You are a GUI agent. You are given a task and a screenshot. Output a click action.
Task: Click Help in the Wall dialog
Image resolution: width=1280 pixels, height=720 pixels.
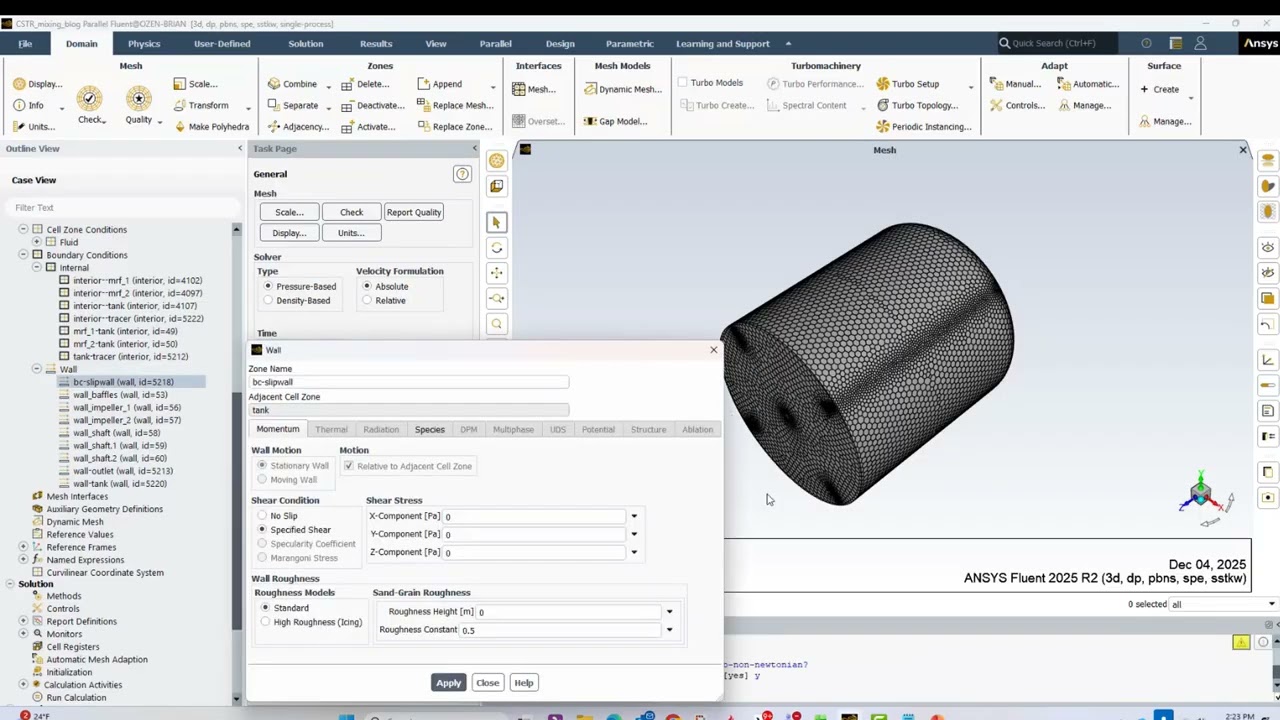click(x=524, y=683)
